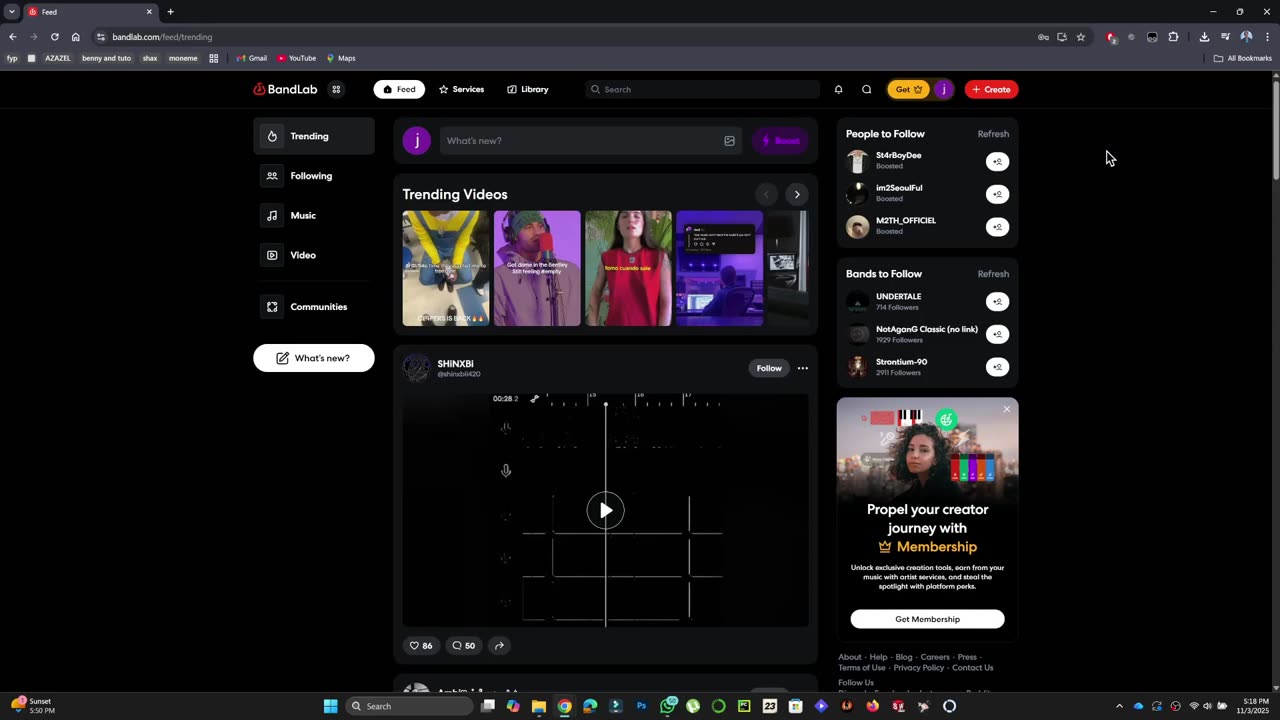Select the Feed tab
Image resolution: width=1280 pixels, height=720 pixels.
click(x=399, y=89)
